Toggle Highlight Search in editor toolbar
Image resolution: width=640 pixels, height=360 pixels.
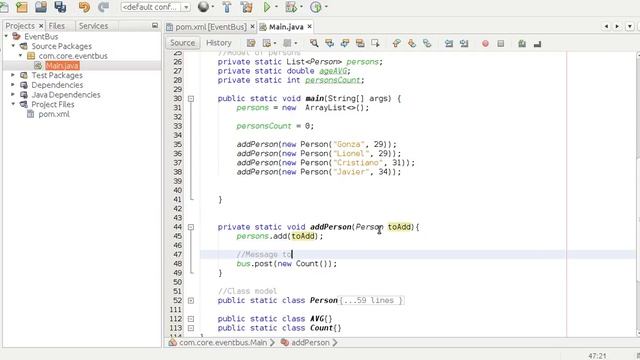[x=360, y=43]
